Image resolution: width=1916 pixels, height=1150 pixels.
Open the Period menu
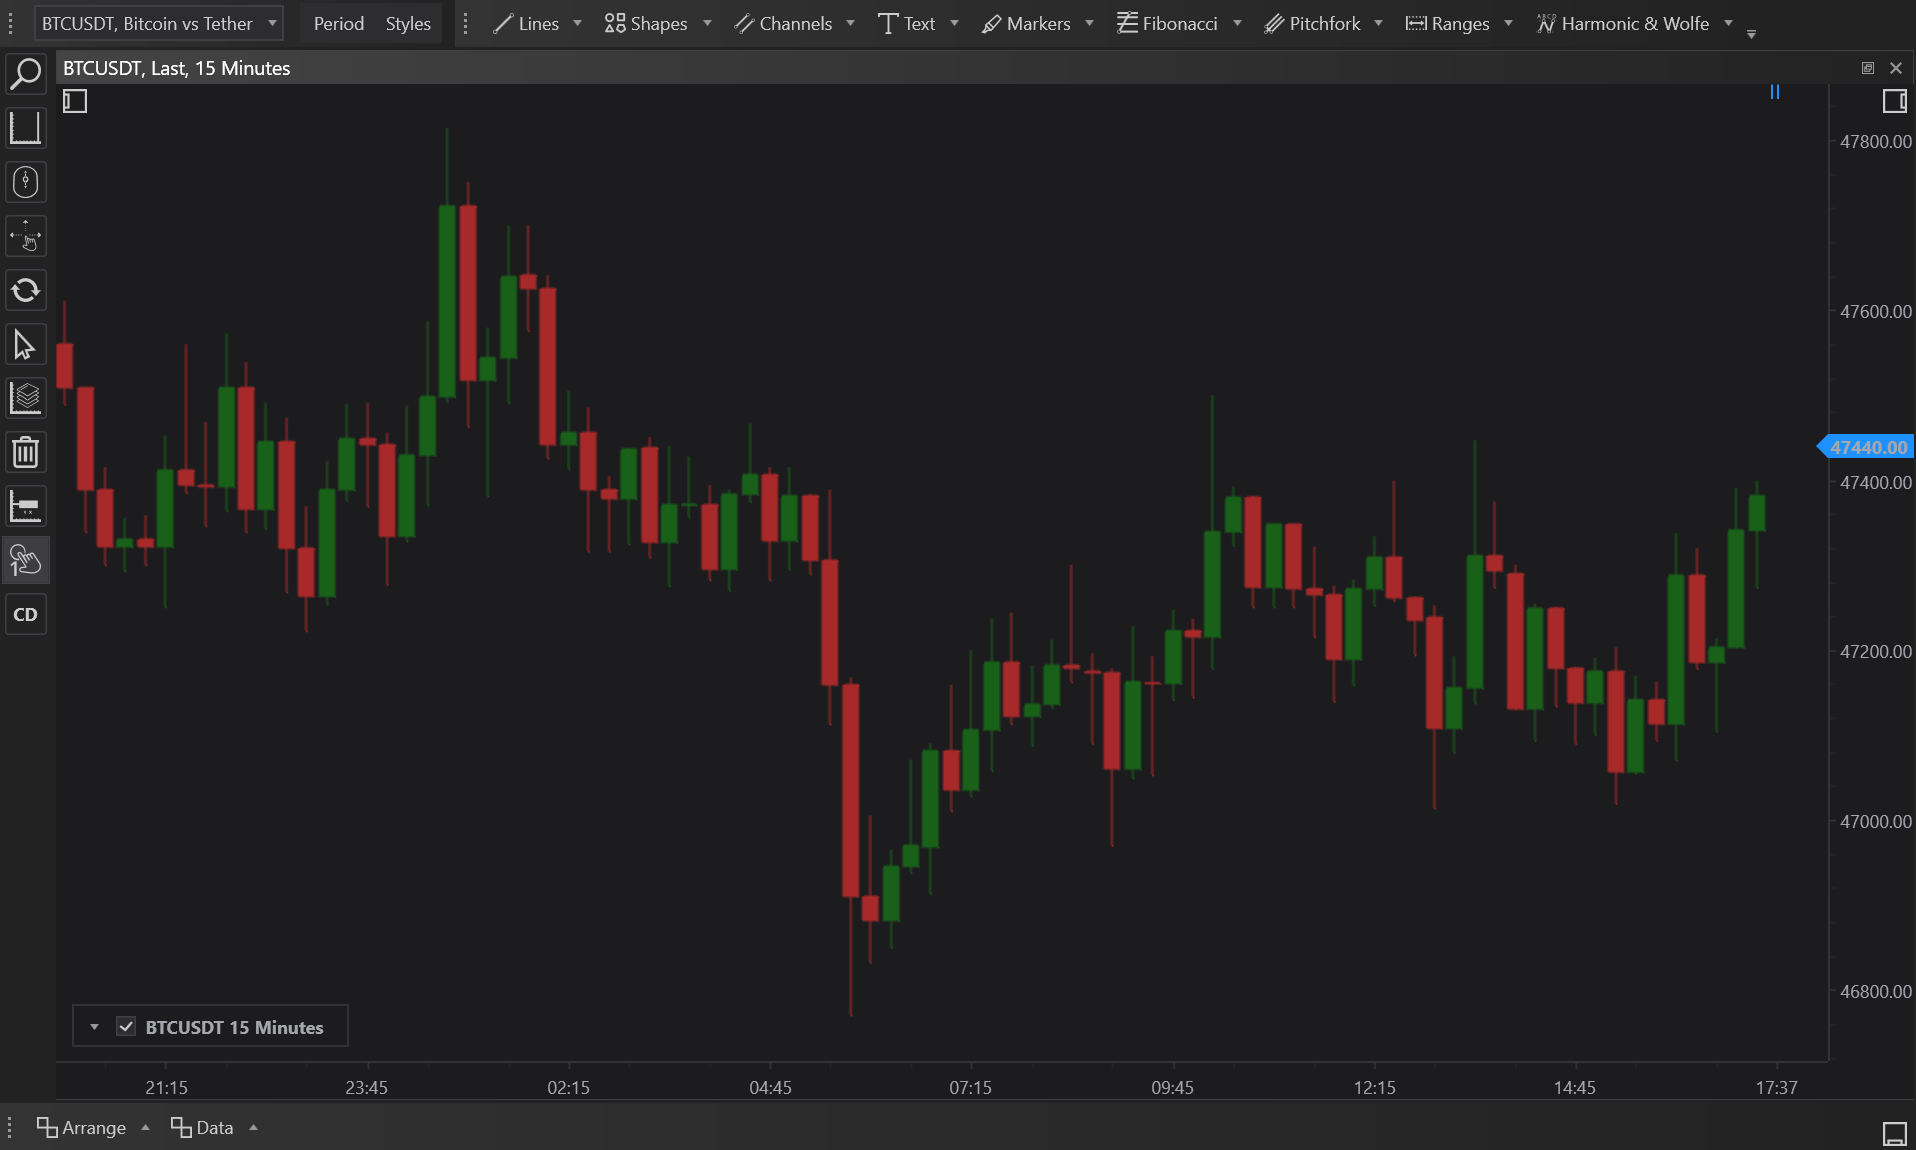coord(338,23)
